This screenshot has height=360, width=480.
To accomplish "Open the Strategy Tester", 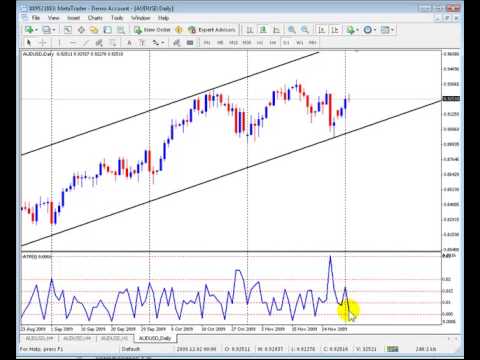I will 121,30.
